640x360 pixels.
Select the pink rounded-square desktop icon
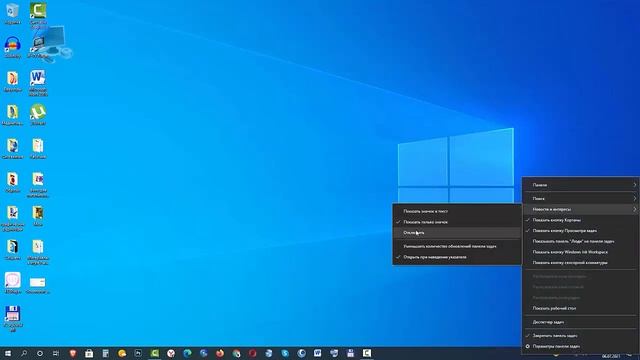pos(13,283)
